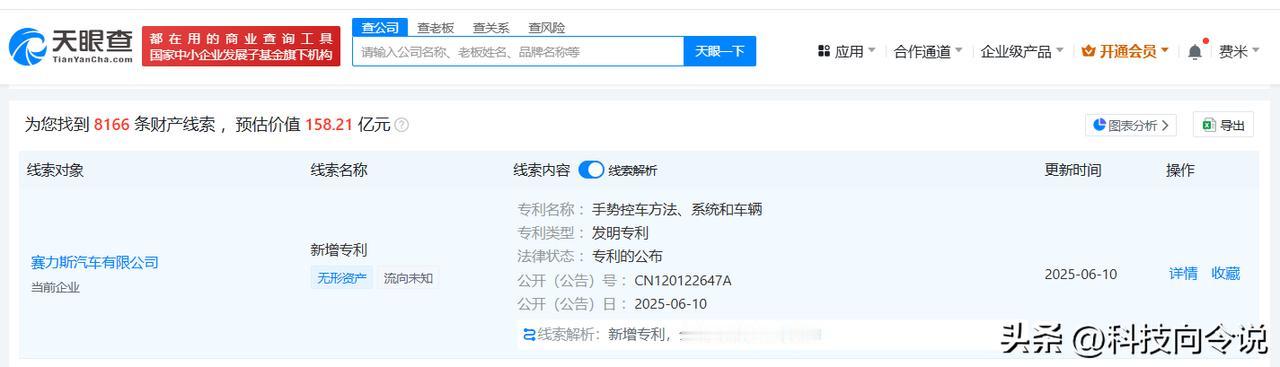Open the 费米 user account menu

click(x=1240, y=51)
